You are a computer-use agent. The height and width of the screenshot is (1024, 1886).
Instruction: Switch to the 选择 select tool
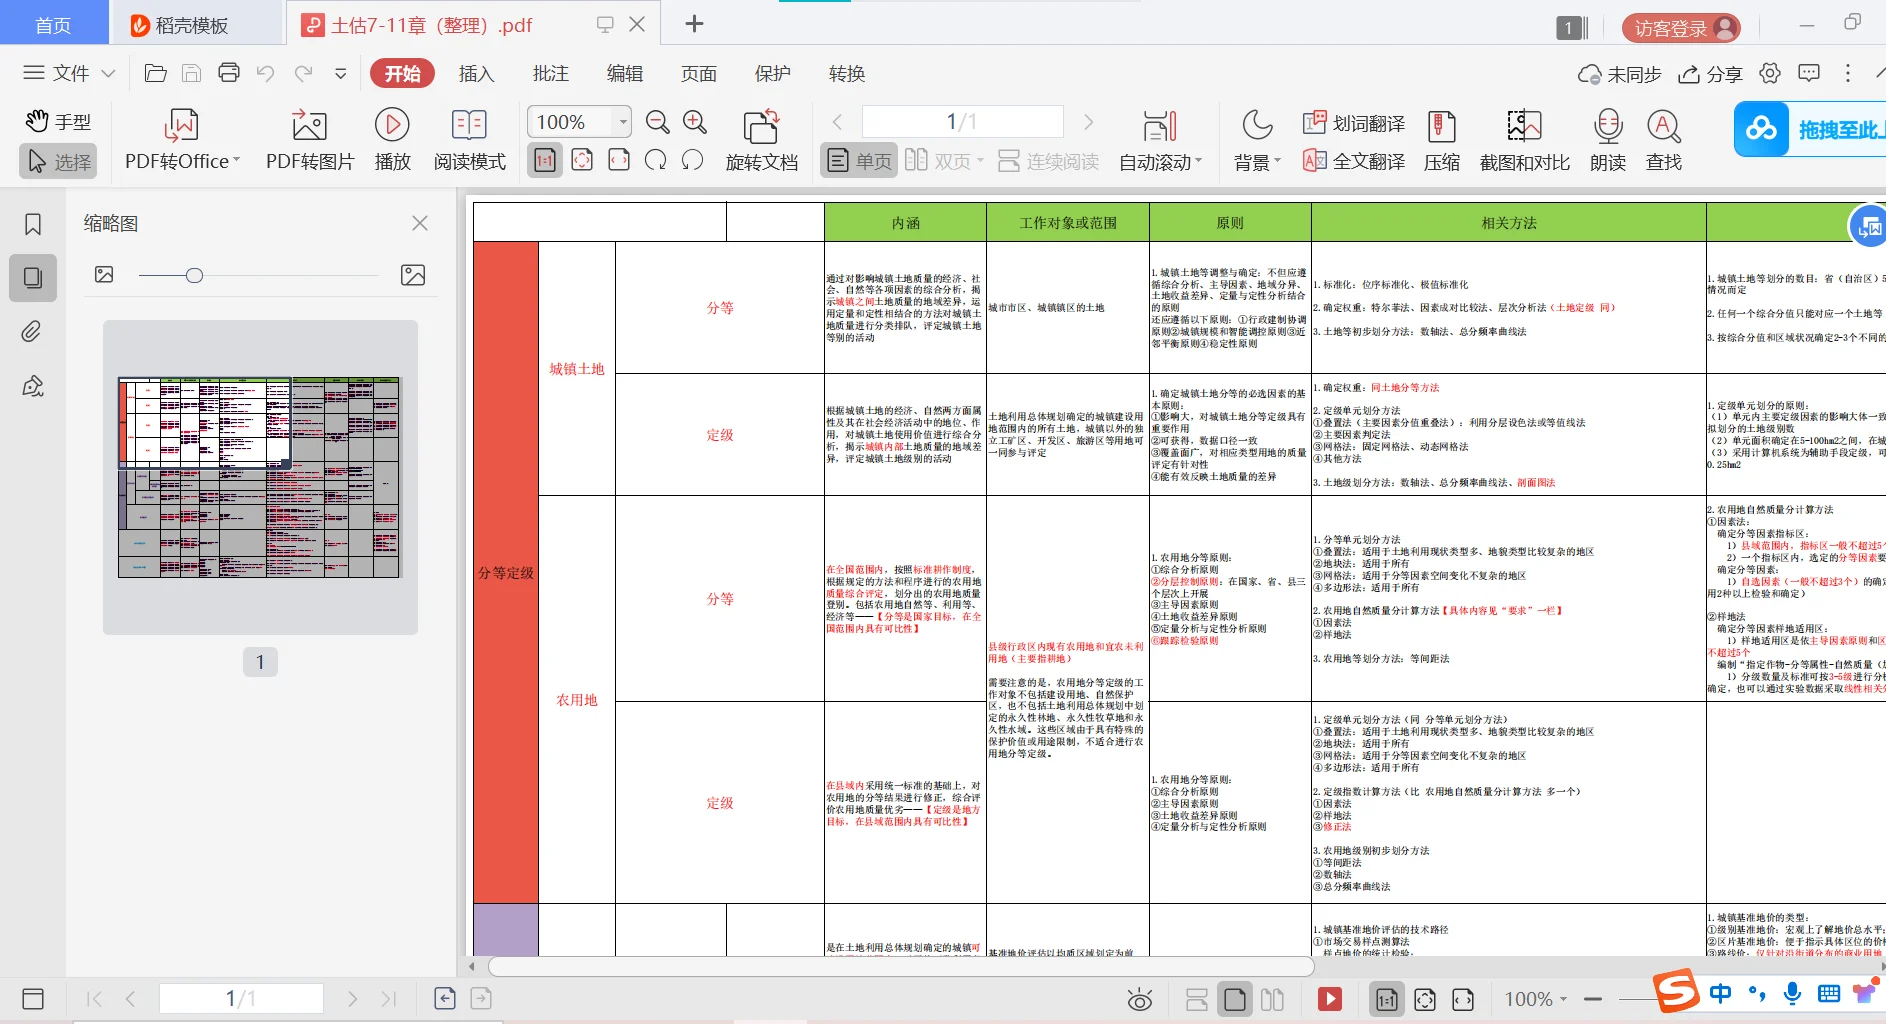point(58,161)
